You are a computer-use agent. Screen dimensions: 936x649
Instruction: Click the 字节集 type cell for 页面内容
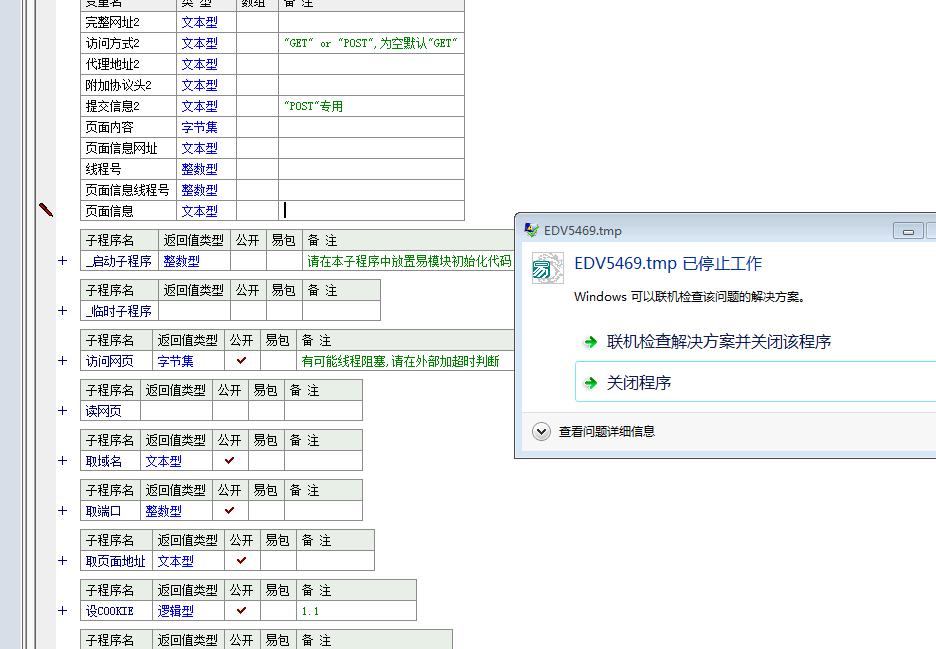(199, 127)
